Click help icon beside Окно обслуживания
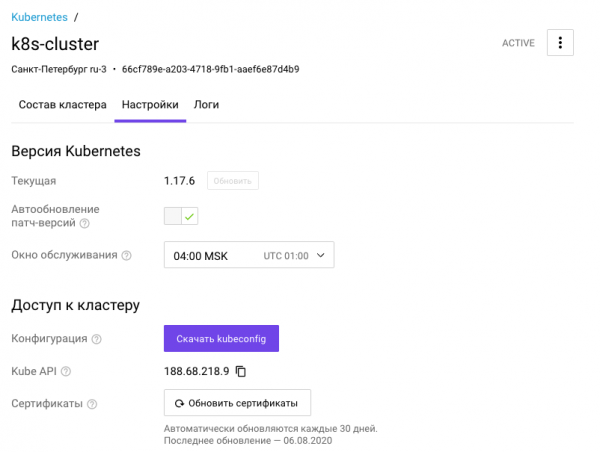Screen dimensions: 600x452 (x=126, y=256)
